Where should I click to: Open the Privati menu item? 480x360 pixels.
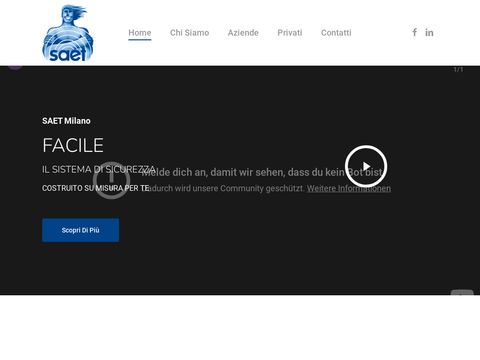click(290, 33)
